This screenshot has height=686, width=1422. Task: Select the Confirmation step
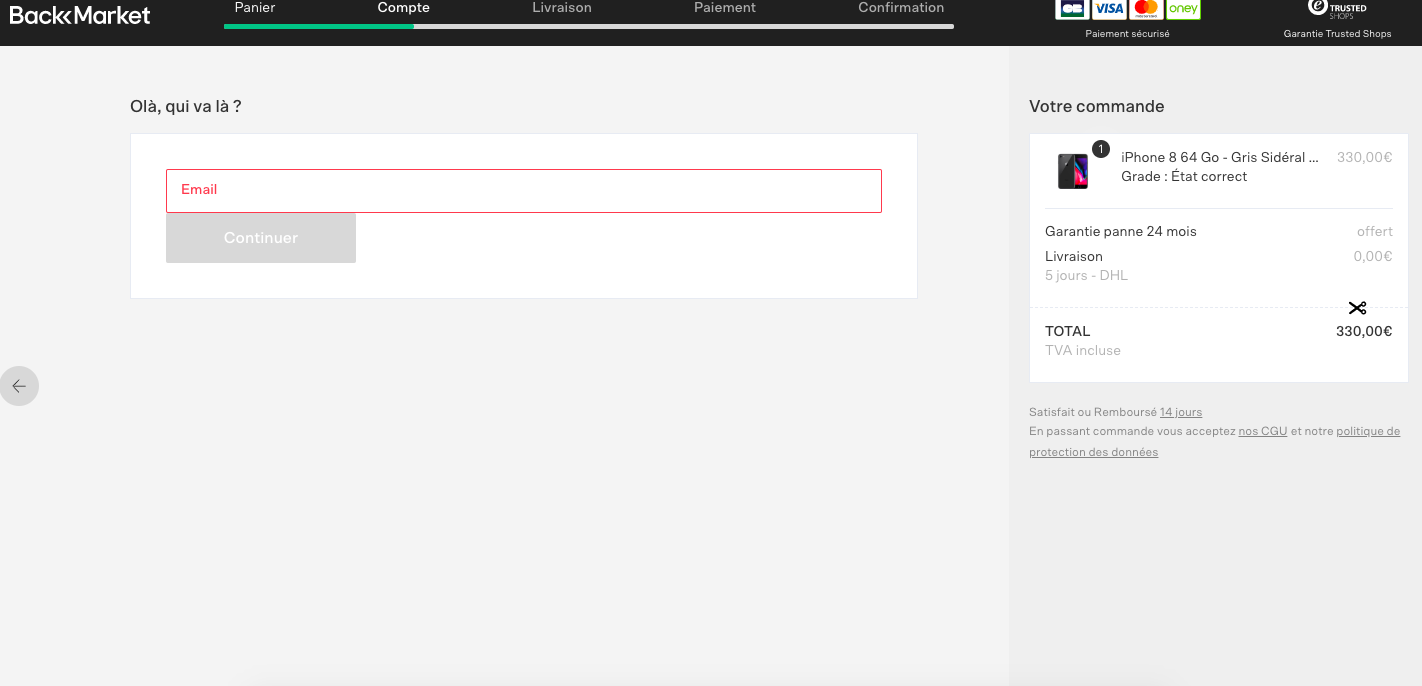(901, 8)
